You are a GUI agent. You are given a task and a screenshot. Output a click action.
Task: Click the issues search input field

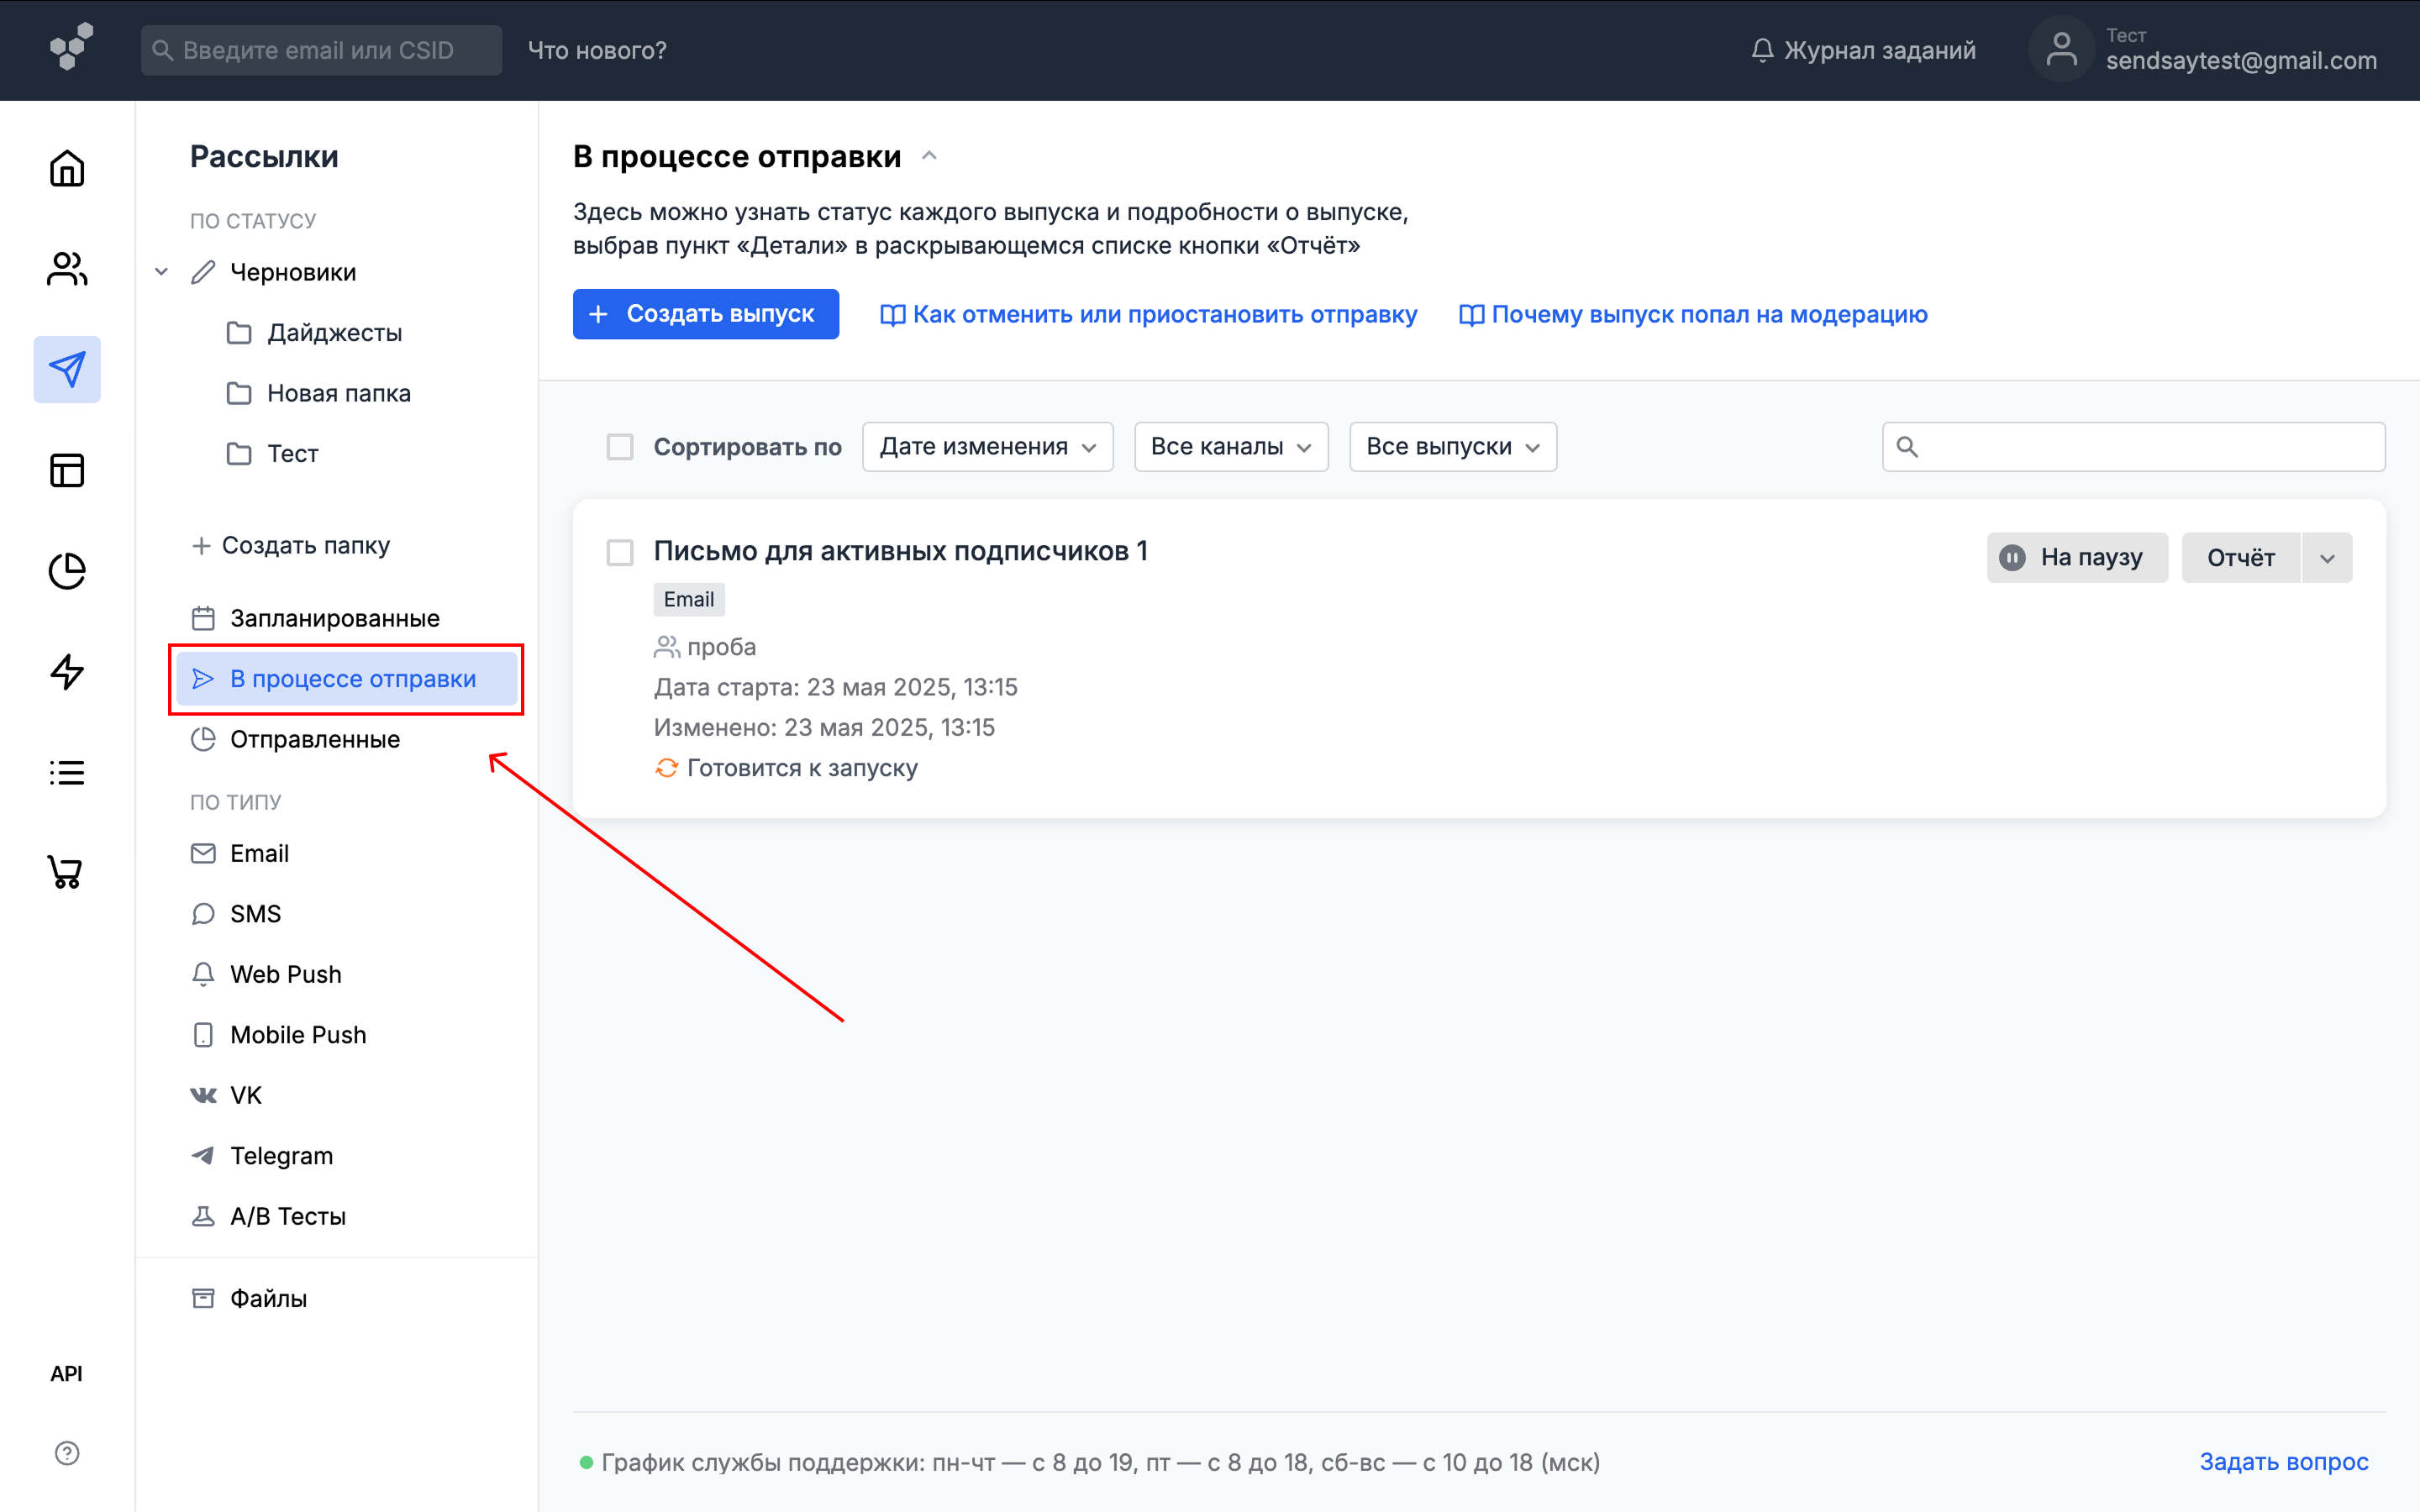pos(2150,447)
